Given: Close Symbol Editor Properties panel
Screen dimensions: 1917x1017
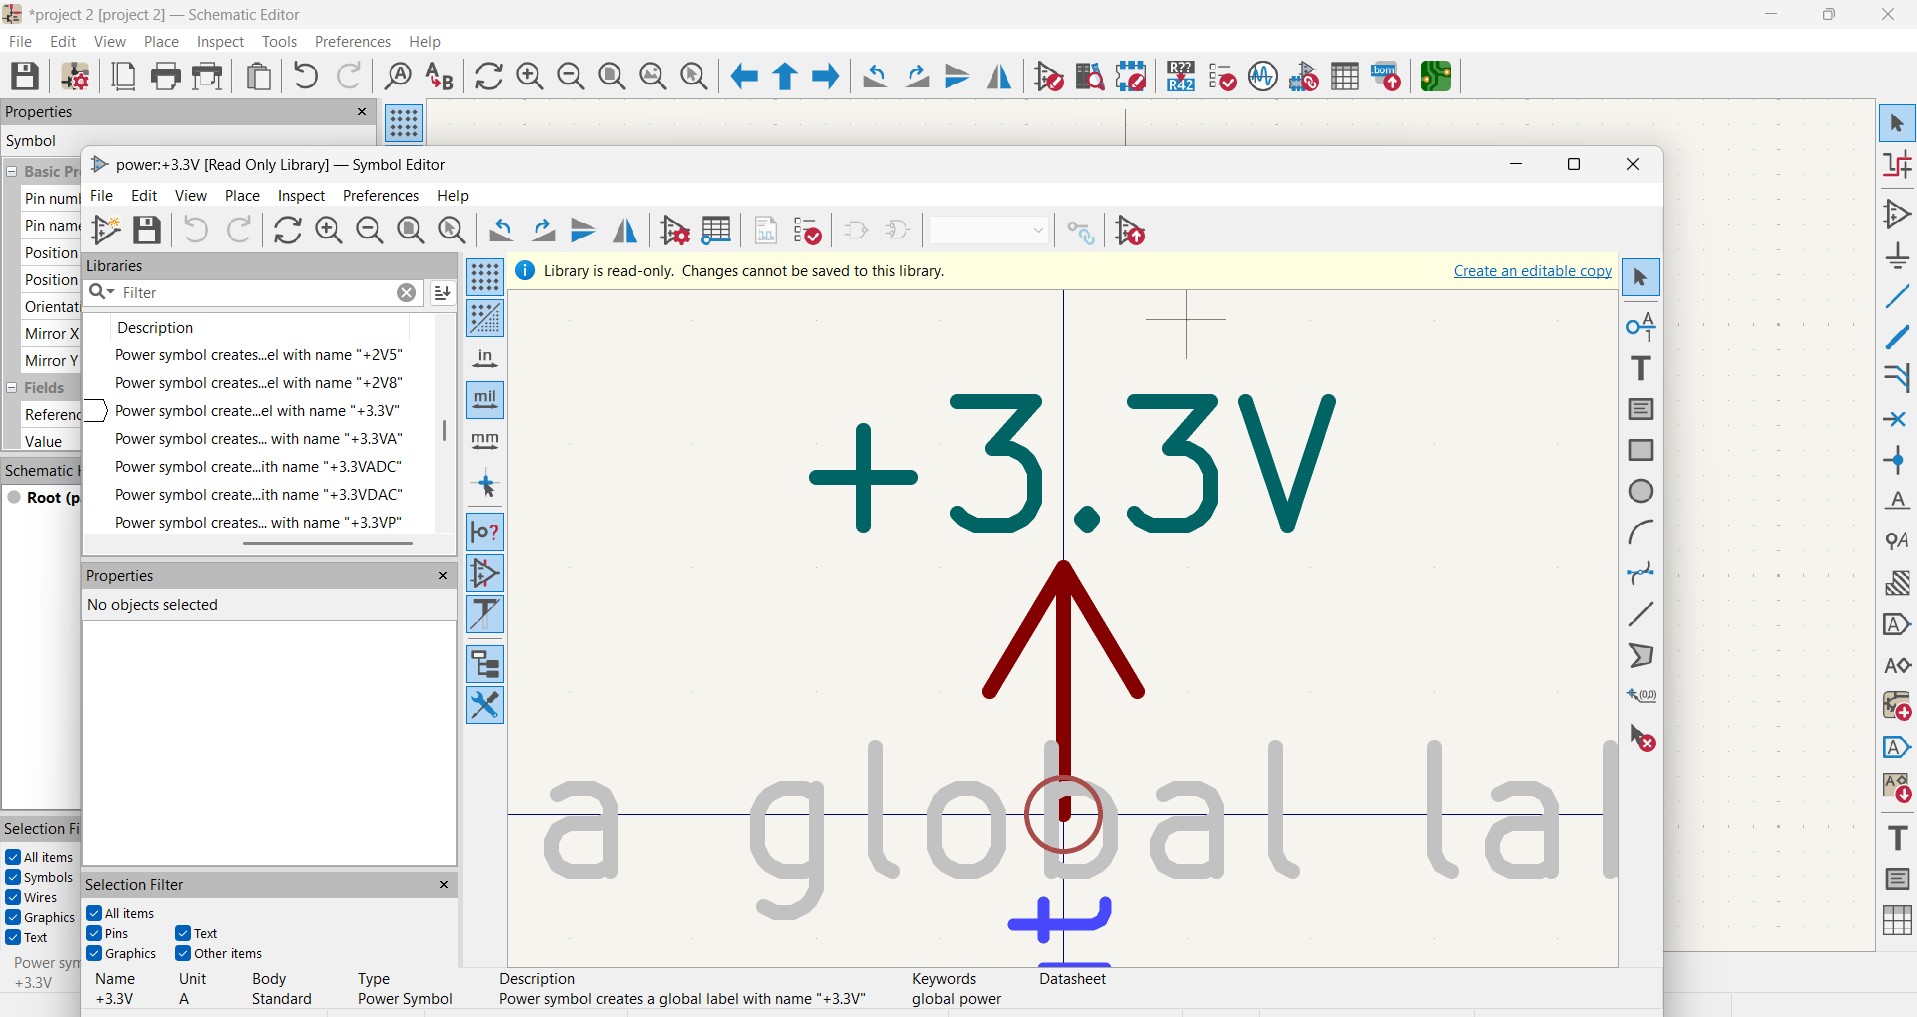Looking at the screenshot, I should click(x=443, y=575).
